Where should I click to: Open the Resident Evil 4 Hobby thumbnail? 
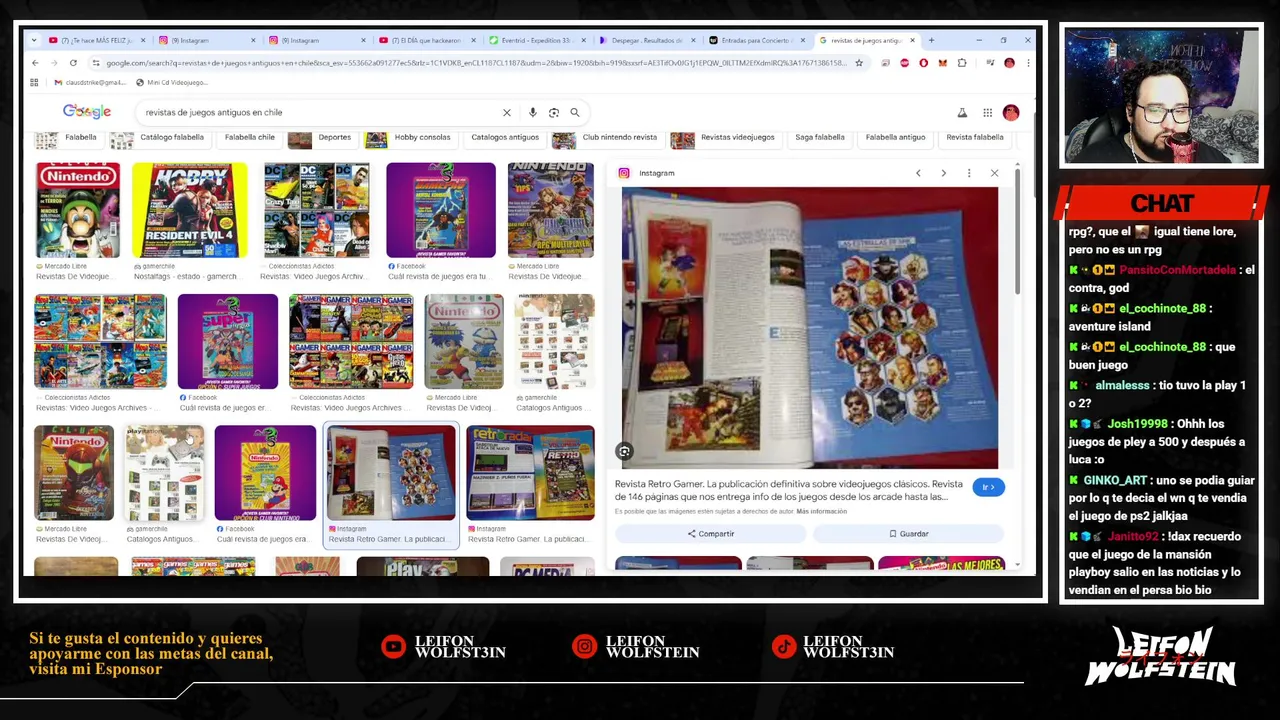(x=190, y=210)
